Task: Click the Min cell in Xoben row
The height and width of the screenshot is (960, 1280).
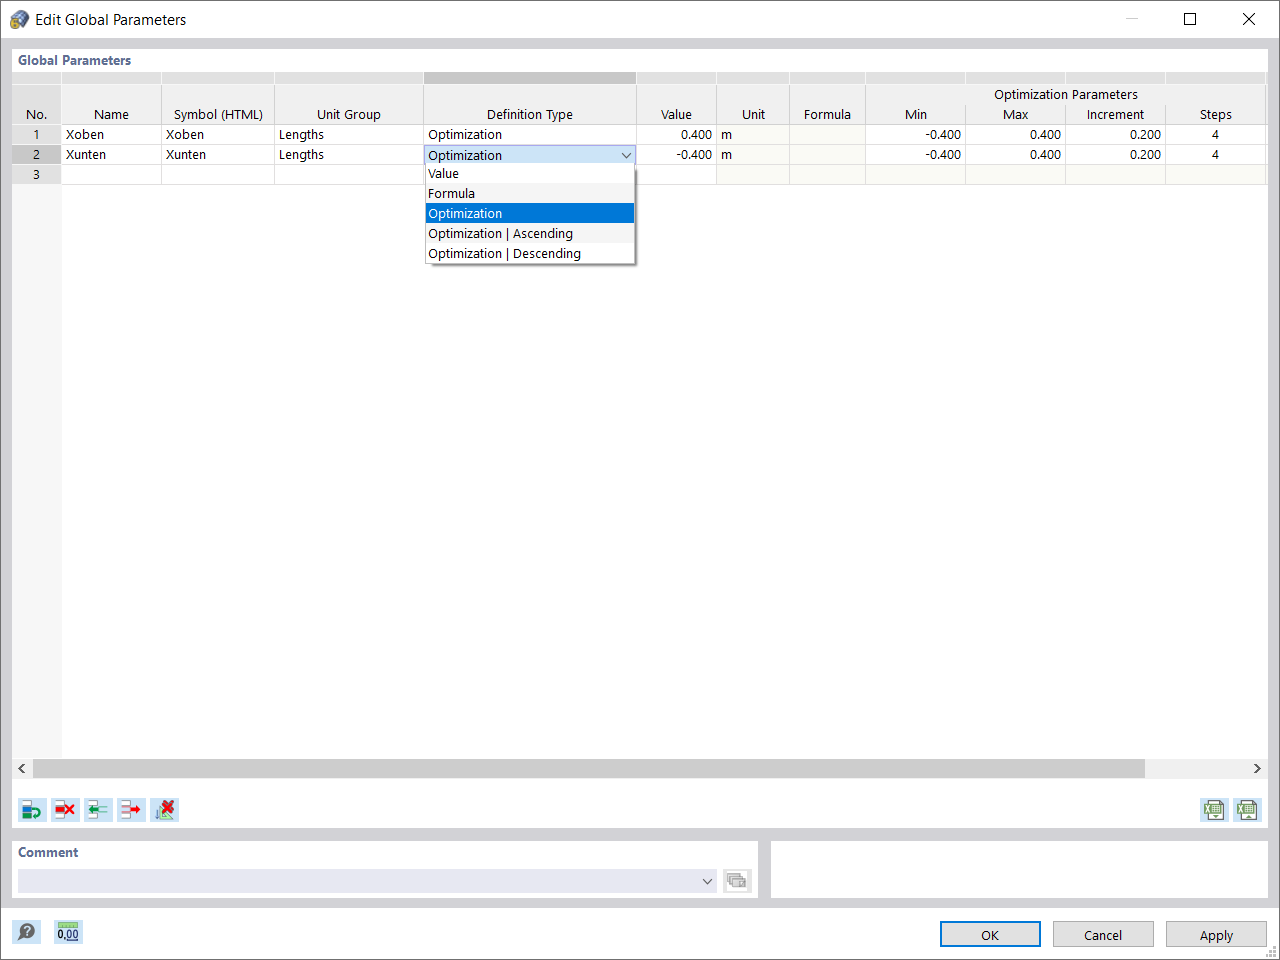Action: click(x=915, y=135)
